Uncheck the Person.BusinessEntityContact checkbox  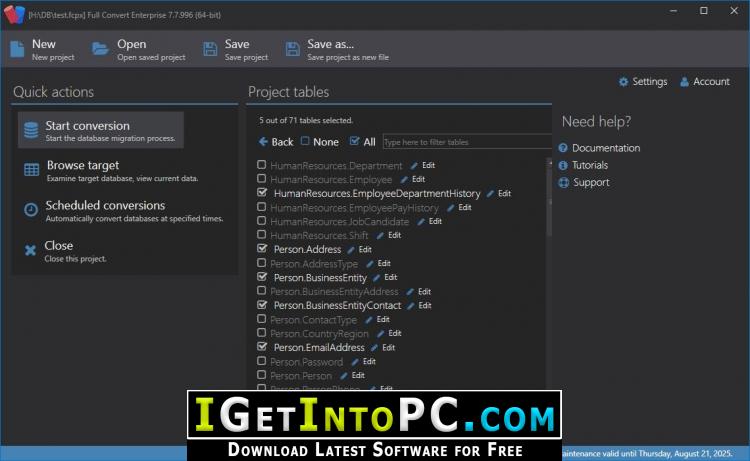click(261, 304)
